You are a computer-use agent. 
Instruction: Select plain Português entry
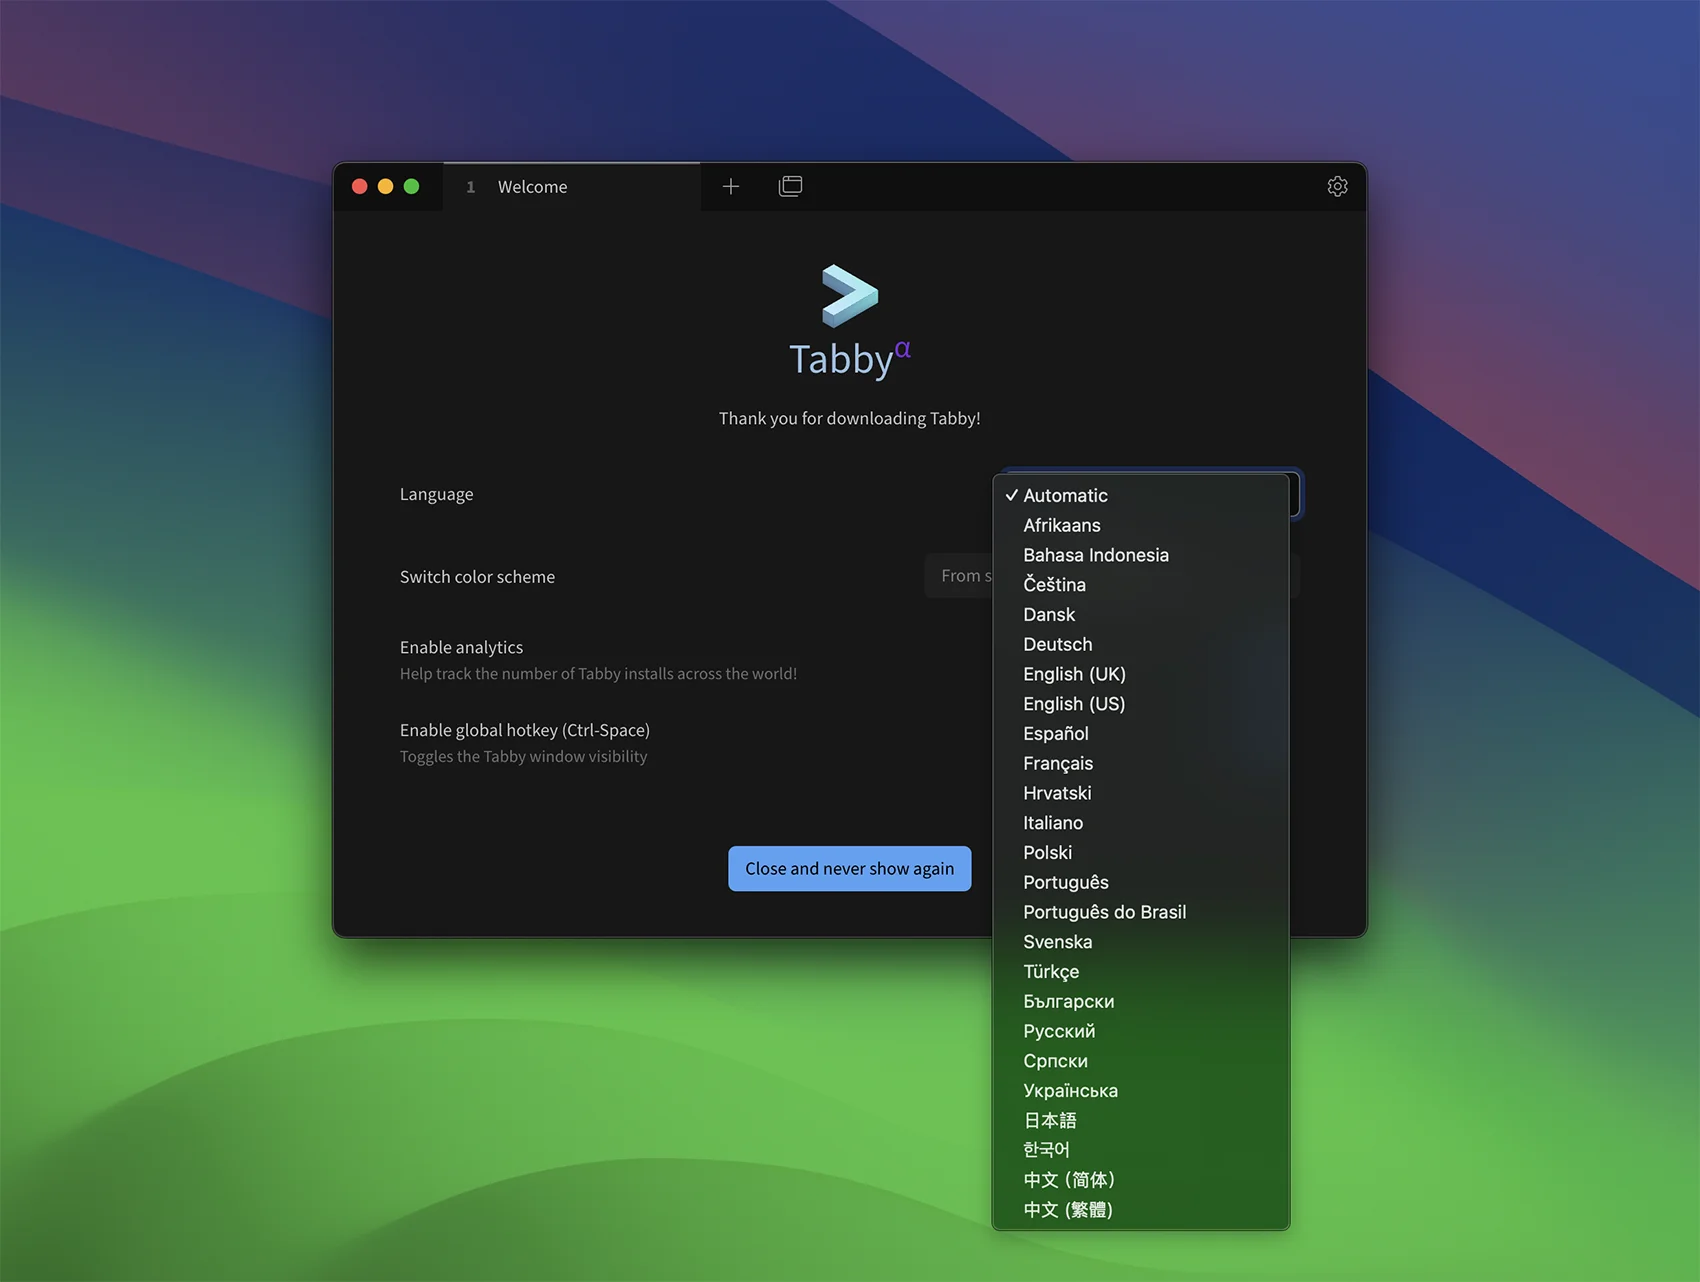1141,882
